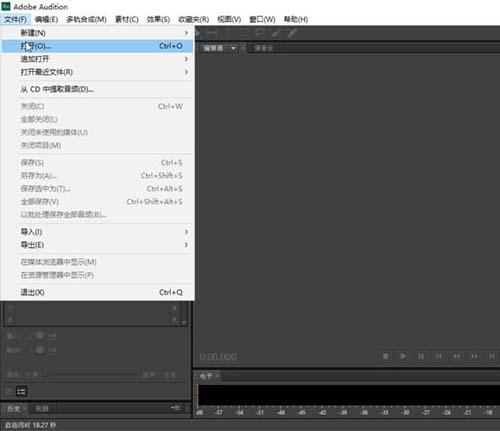Image resolution: width=500 pixels, height=431 pixels.
Task: Select the marquee selection tool
Action: pos(244,33)
